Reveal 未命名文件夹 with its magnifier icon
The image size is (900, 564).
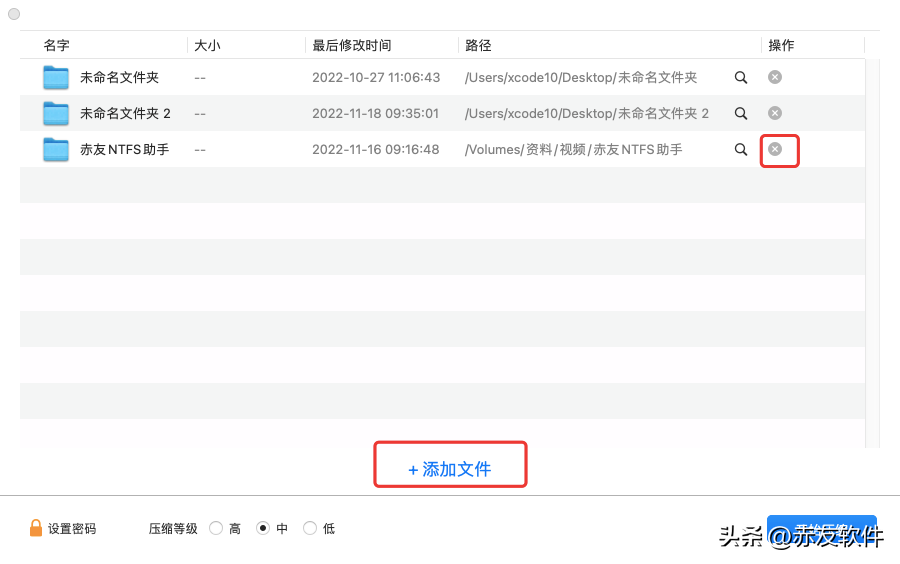741,77
